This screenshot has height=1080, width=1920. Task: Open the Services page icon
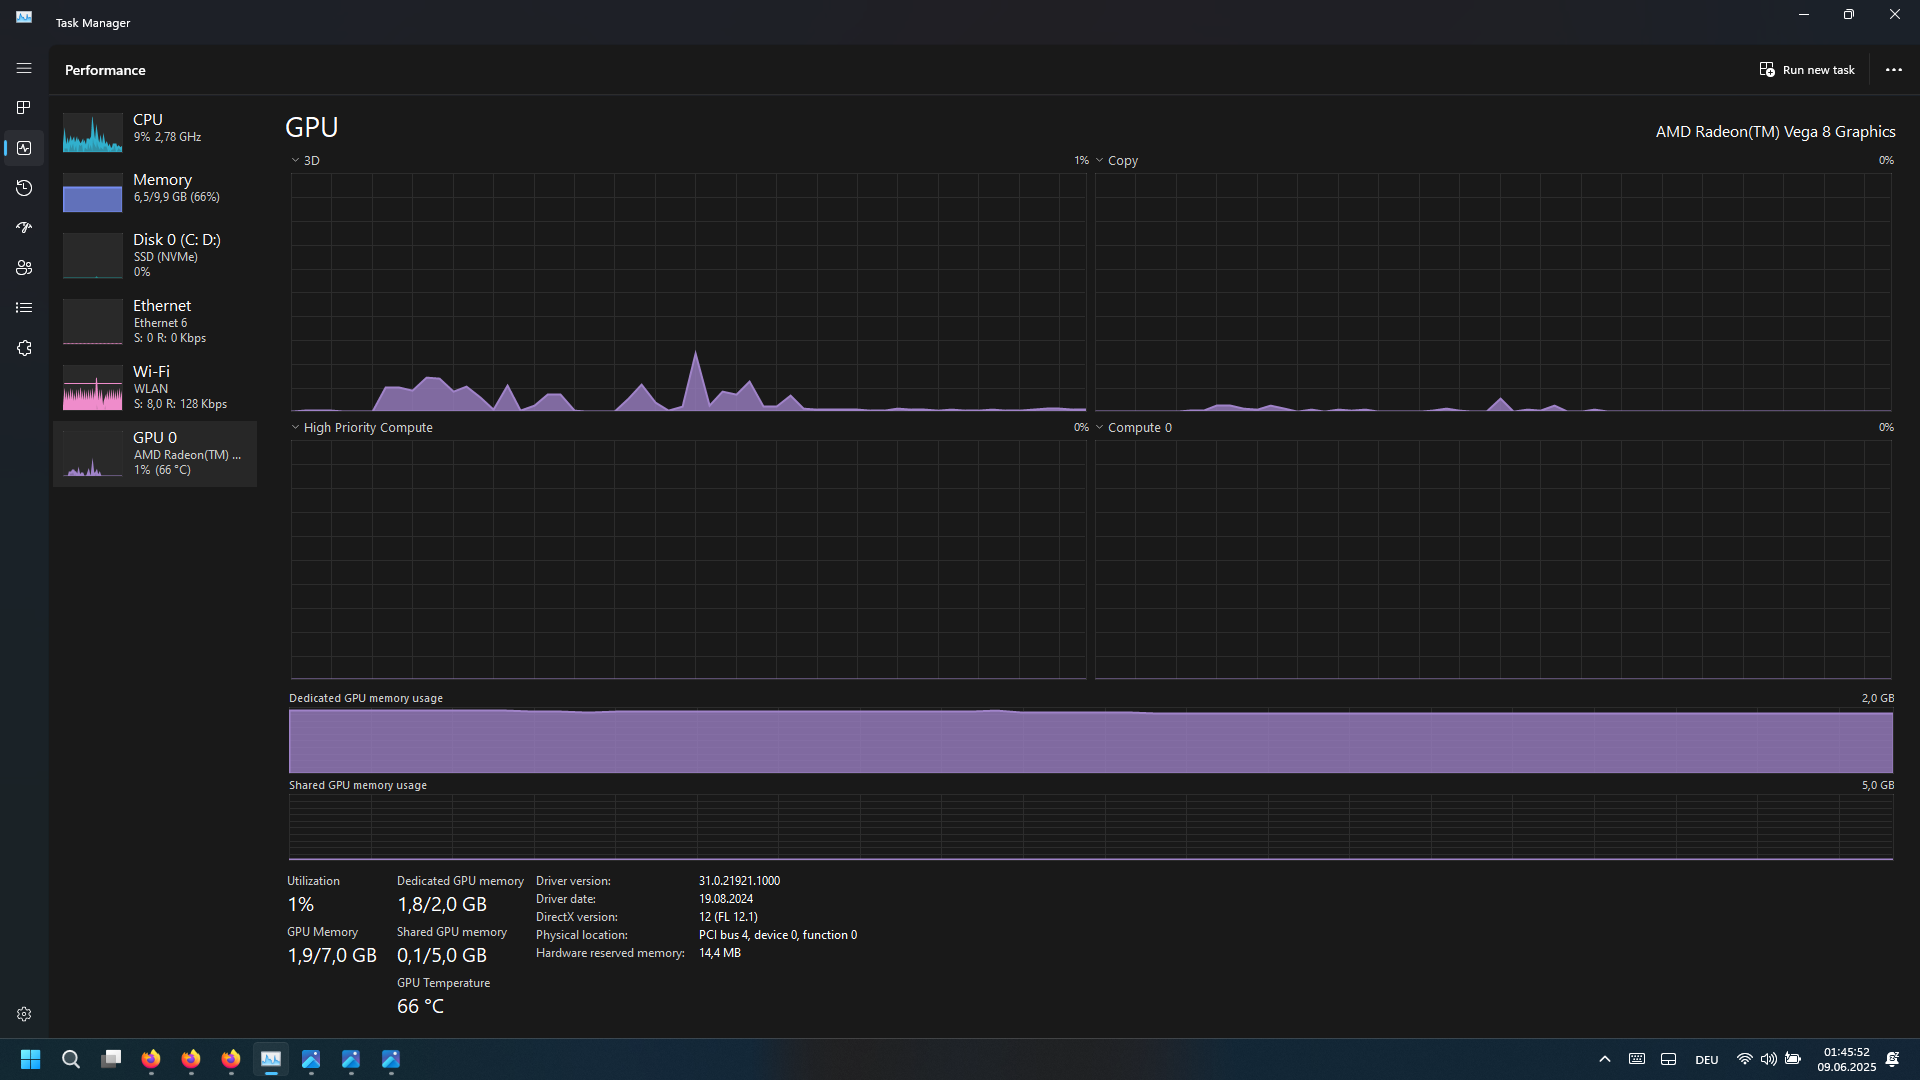coord(24,348)
